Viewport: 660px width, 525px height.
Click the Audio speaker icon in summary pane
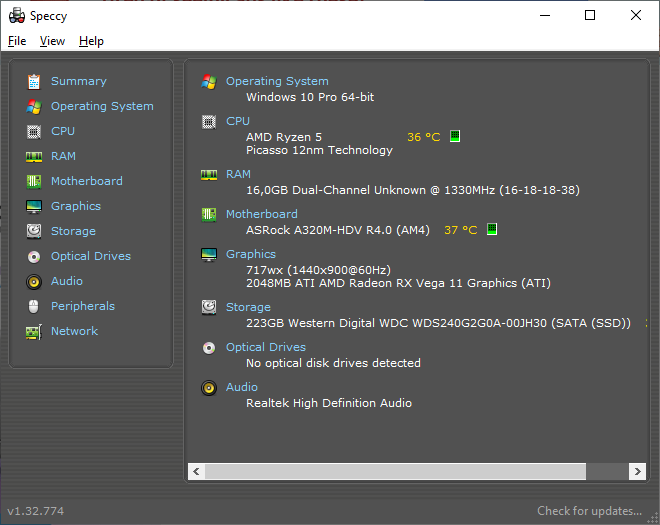pos(209,388)
